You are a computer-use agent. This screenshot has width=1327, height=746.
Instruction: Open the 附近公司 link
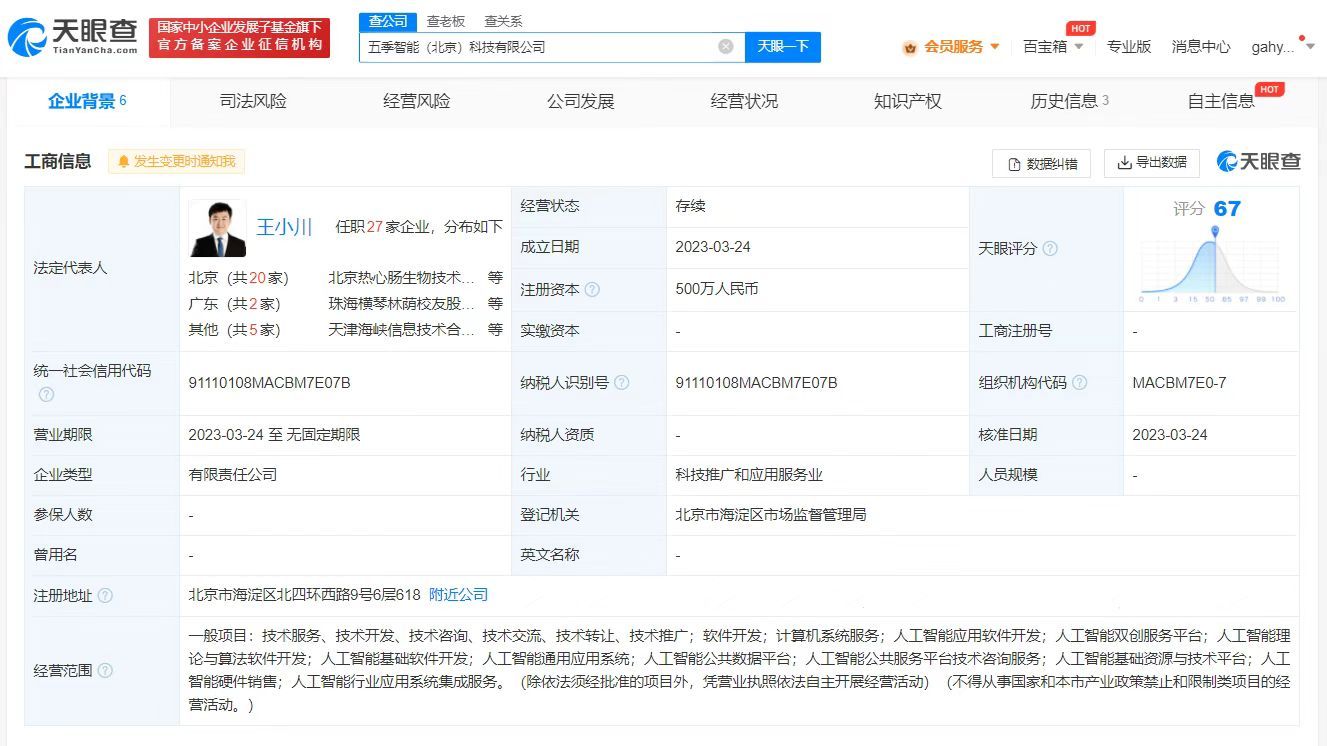[459, 594]
